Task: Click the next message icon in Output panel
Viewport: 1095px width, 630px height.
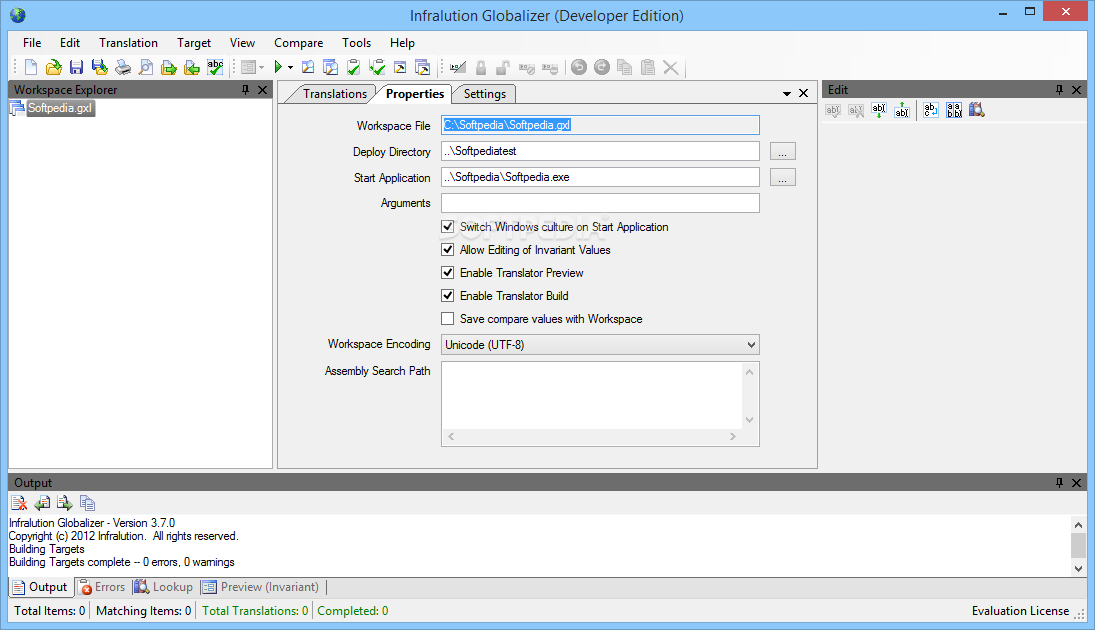Action: click(x=65, y=503)
